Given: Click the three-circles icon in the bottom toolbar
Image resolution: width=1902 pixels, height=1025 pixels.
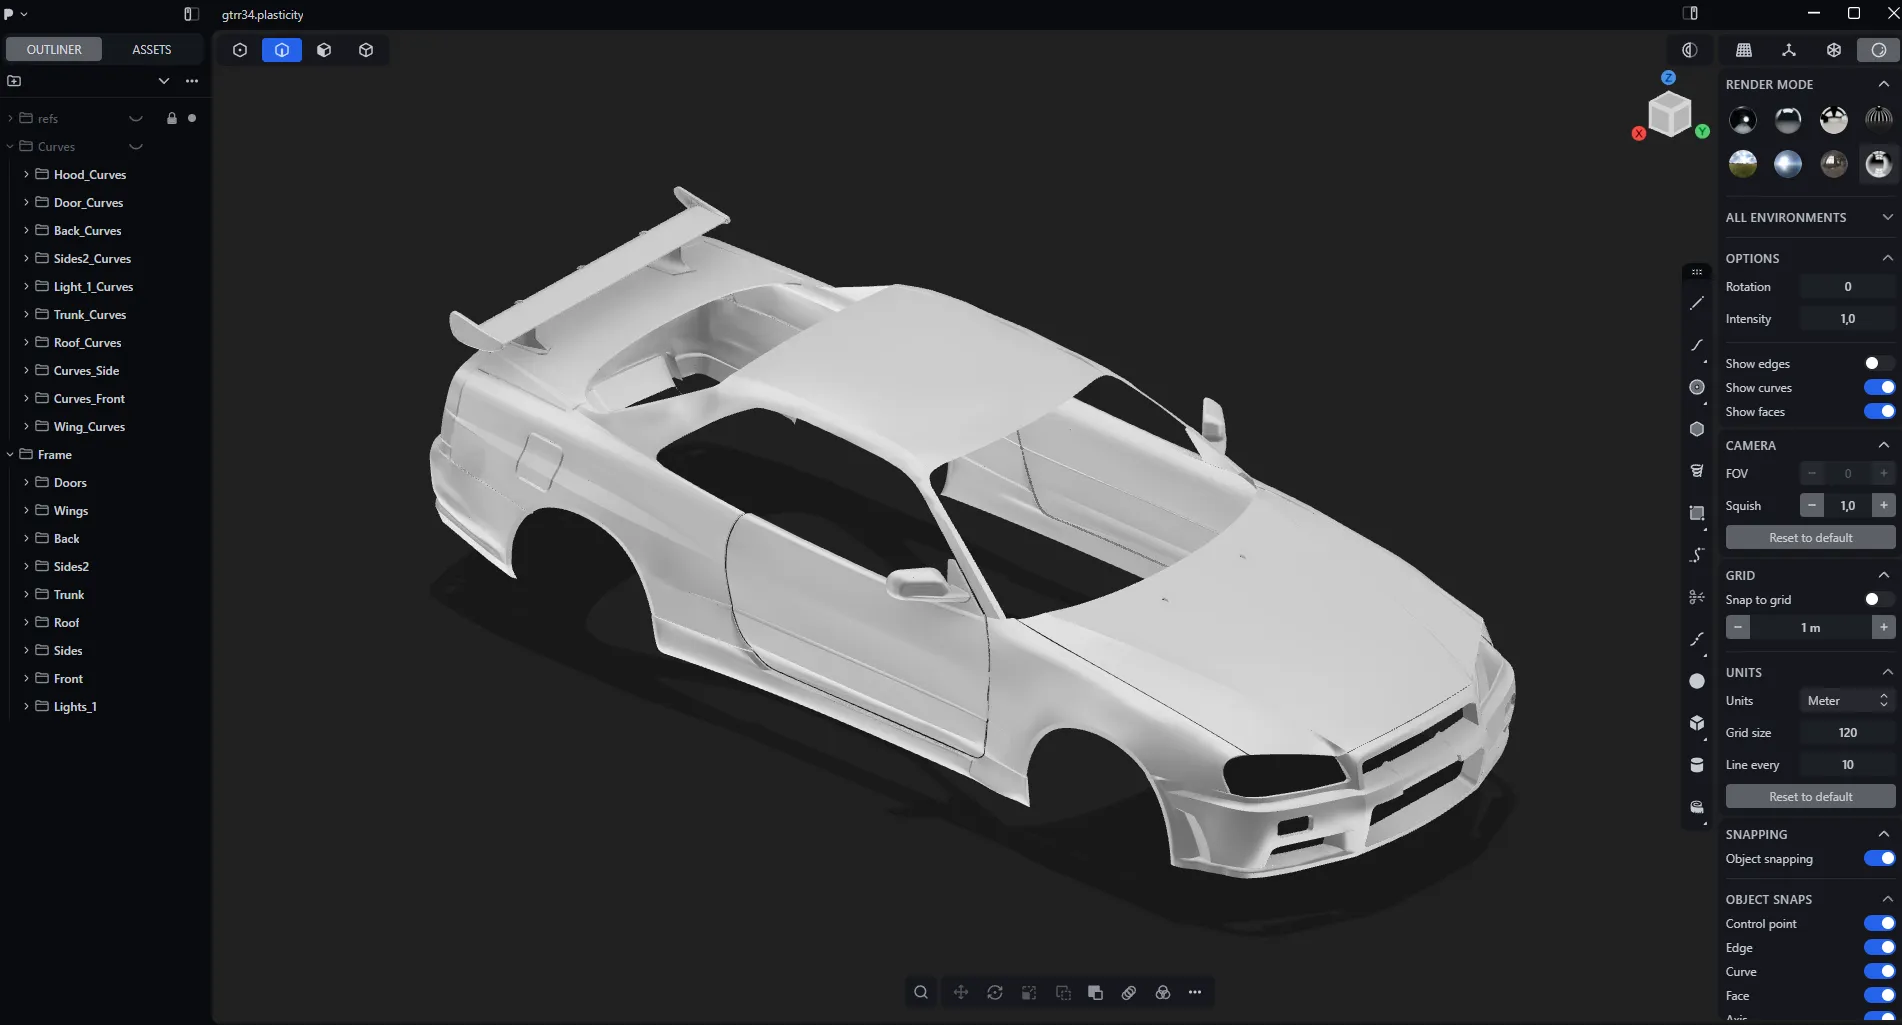Looking at the screenshot, I should 1163,992.
